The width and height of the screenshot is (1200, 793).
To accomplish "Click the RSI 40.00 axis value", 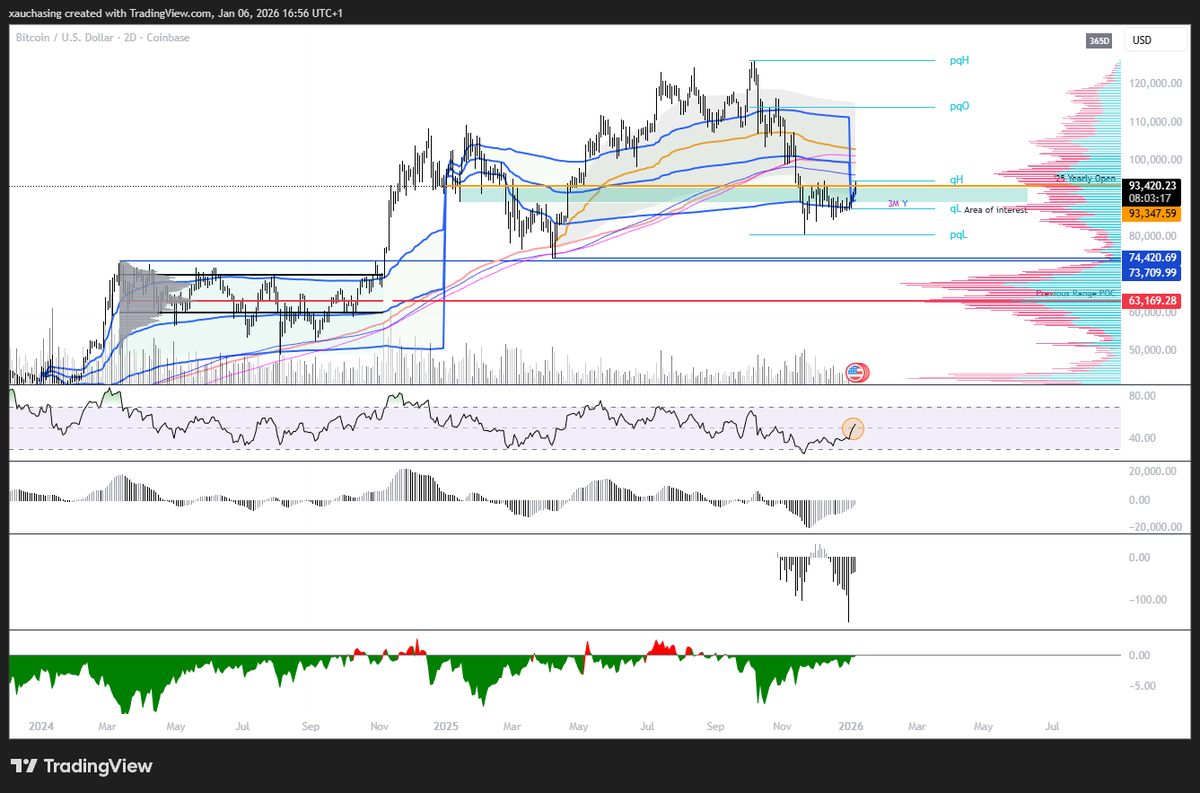I will pos(1143,438).
